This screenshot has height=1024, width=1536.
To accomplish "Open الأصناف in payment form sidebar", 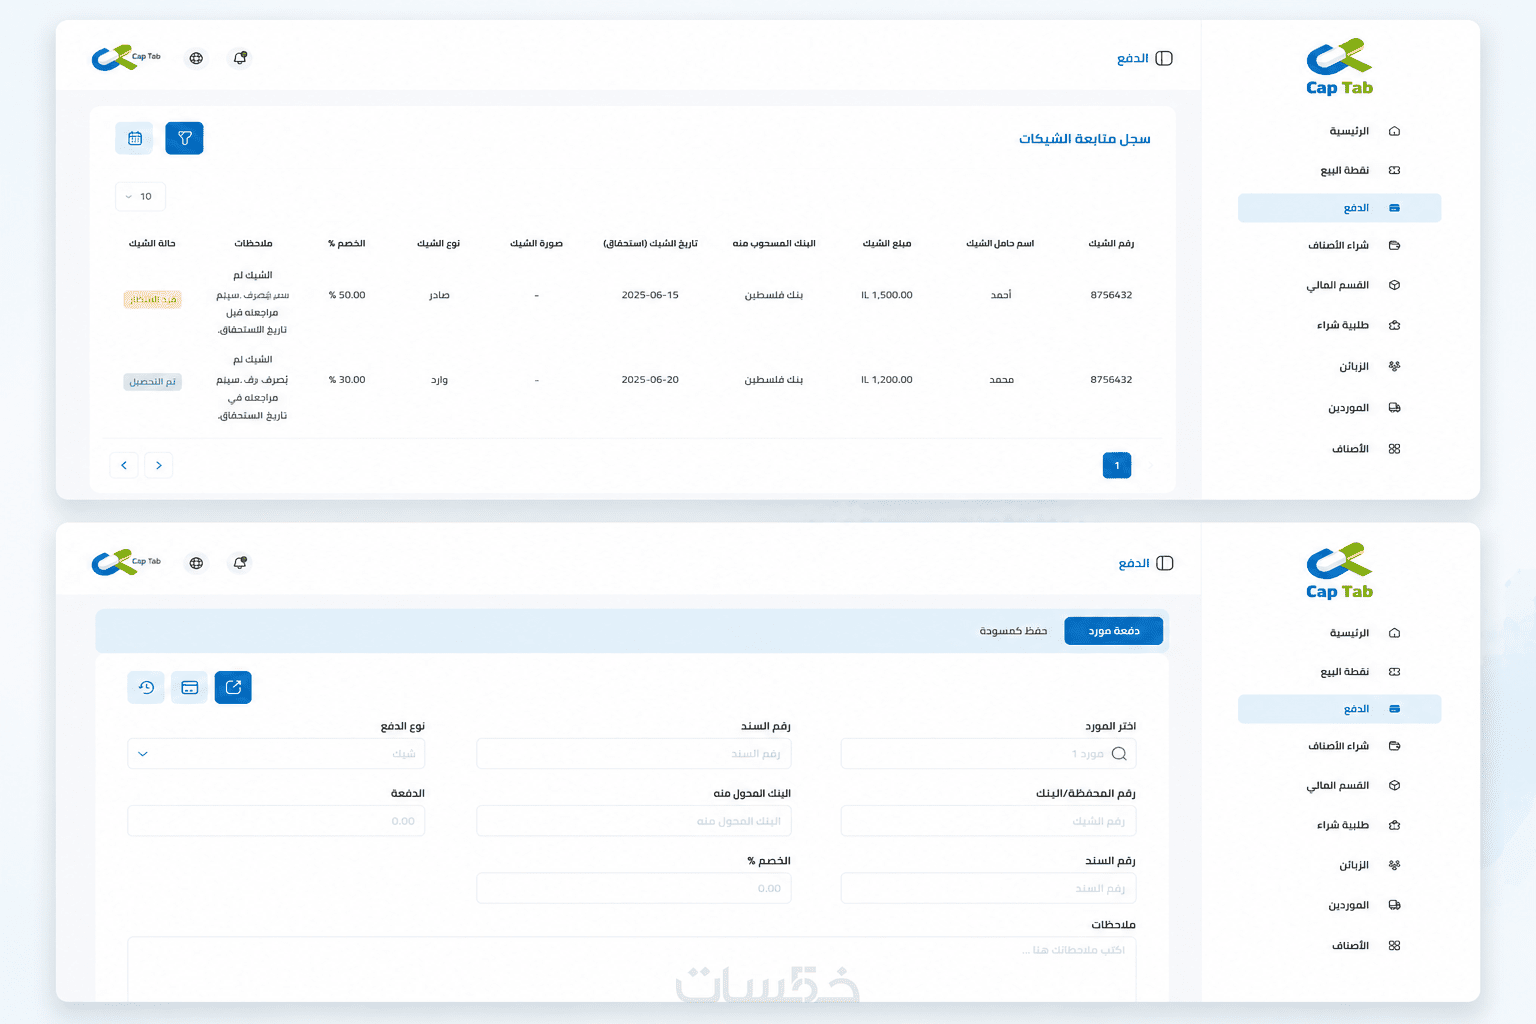I will [x=1350, y=945].
